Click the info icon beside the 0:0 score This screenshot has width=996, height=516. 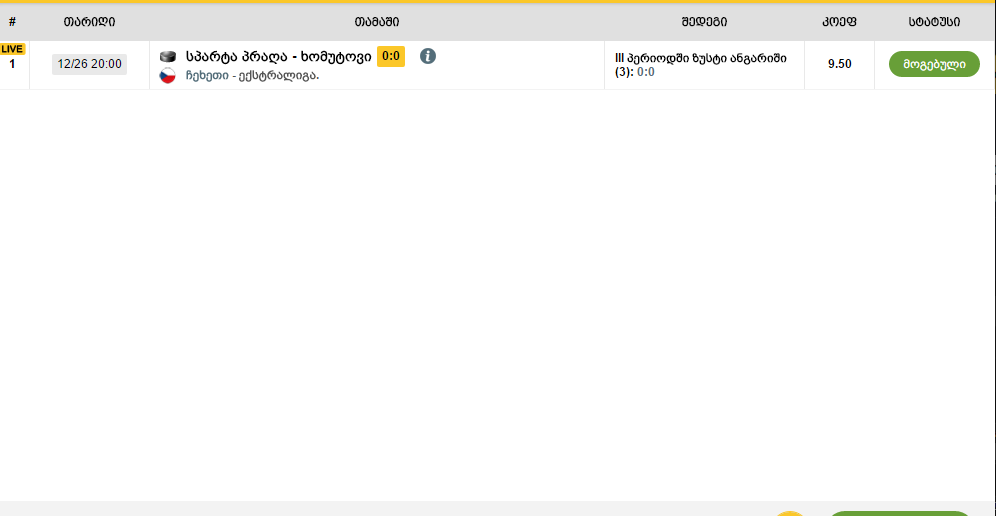[428, 56]
